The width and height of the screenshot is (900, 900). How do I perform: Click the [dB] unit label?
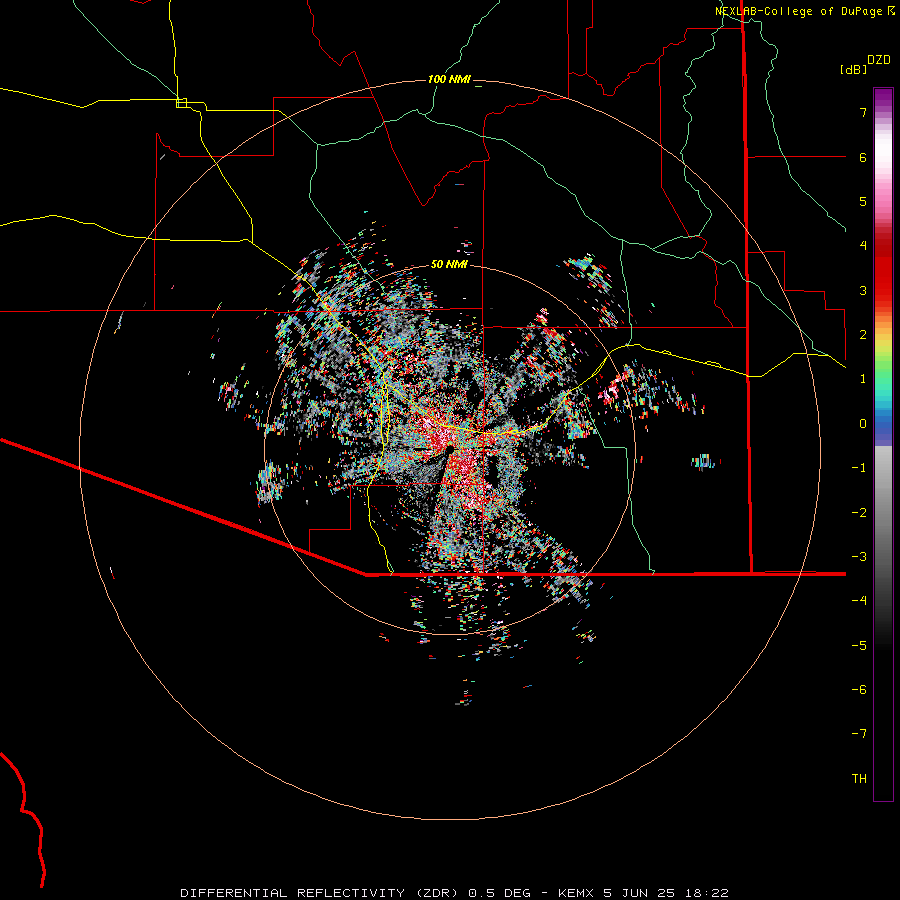[853, 69]
